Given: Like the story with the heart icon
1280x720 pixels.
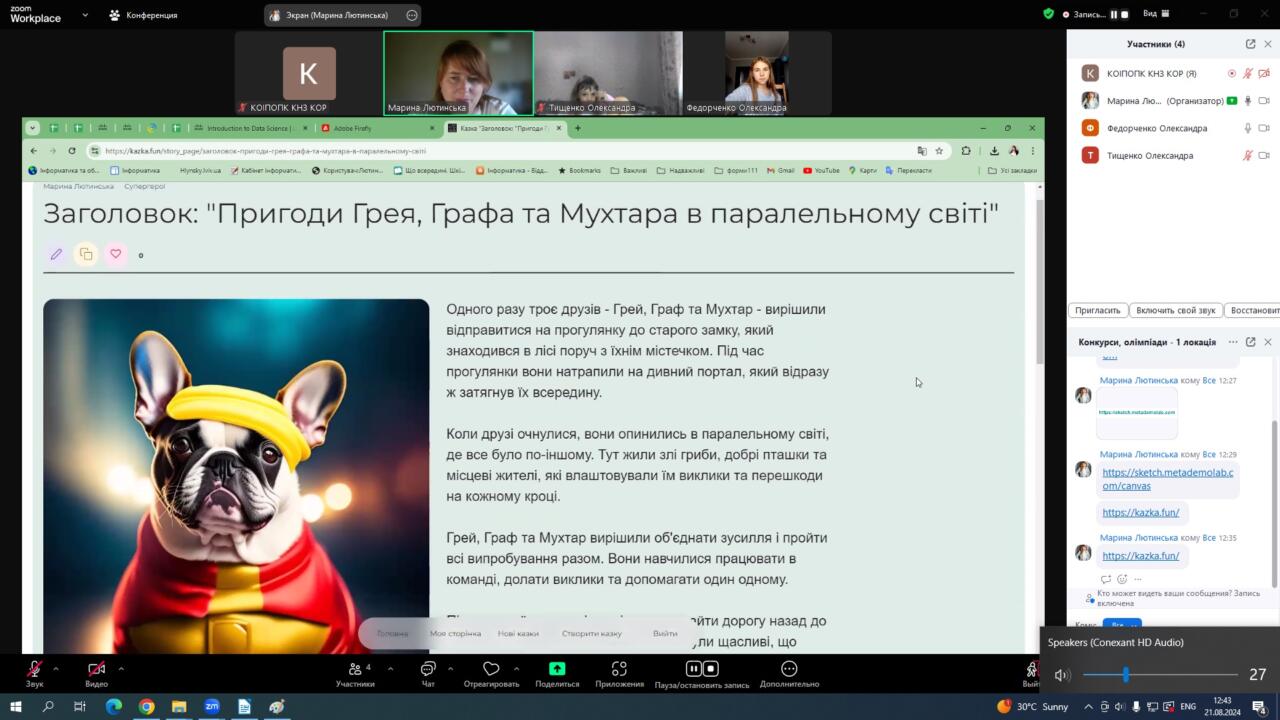Looking at the screenshot, I should 116,254.
